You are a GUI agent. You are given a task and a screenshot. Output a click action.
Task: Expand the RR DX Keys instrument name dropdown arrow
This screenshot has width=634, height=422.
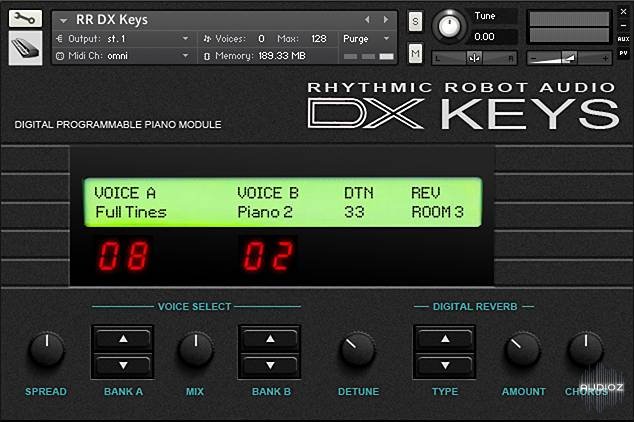pyautogui.click(x=63, y=20)
